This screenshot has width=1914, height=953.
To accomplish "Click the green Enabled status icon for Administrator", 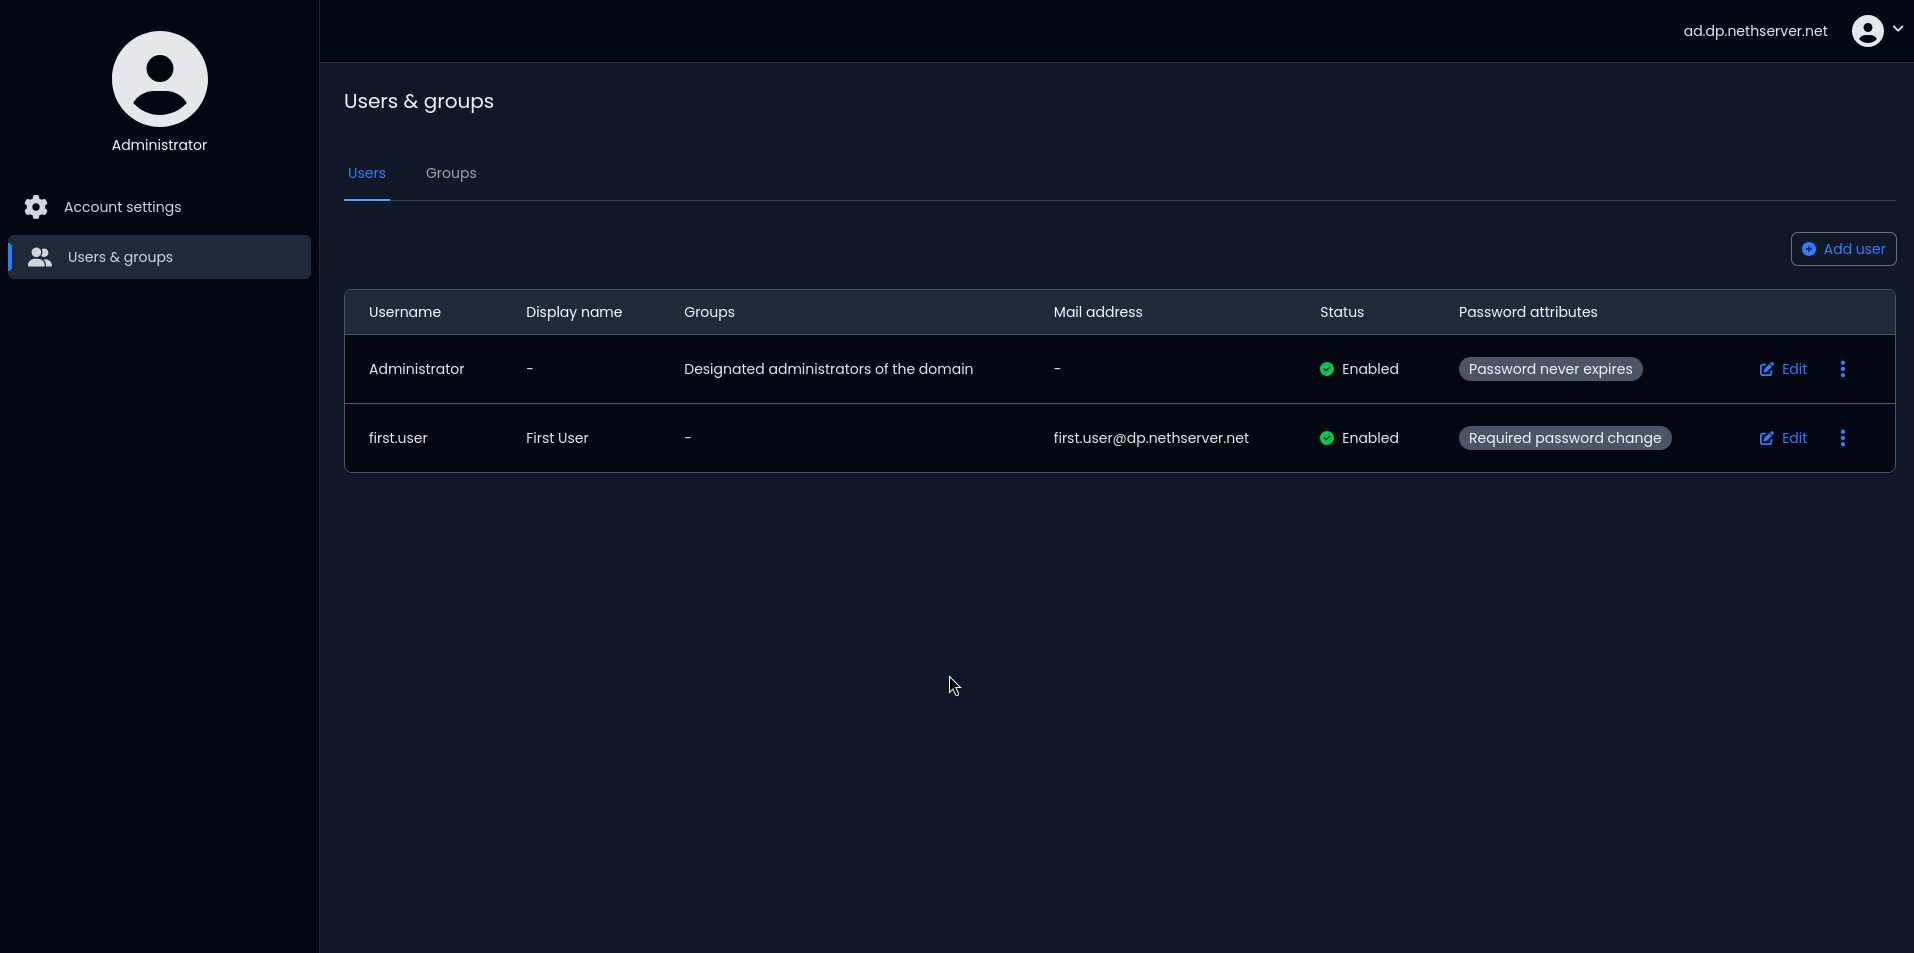I will click(1327, 369).
